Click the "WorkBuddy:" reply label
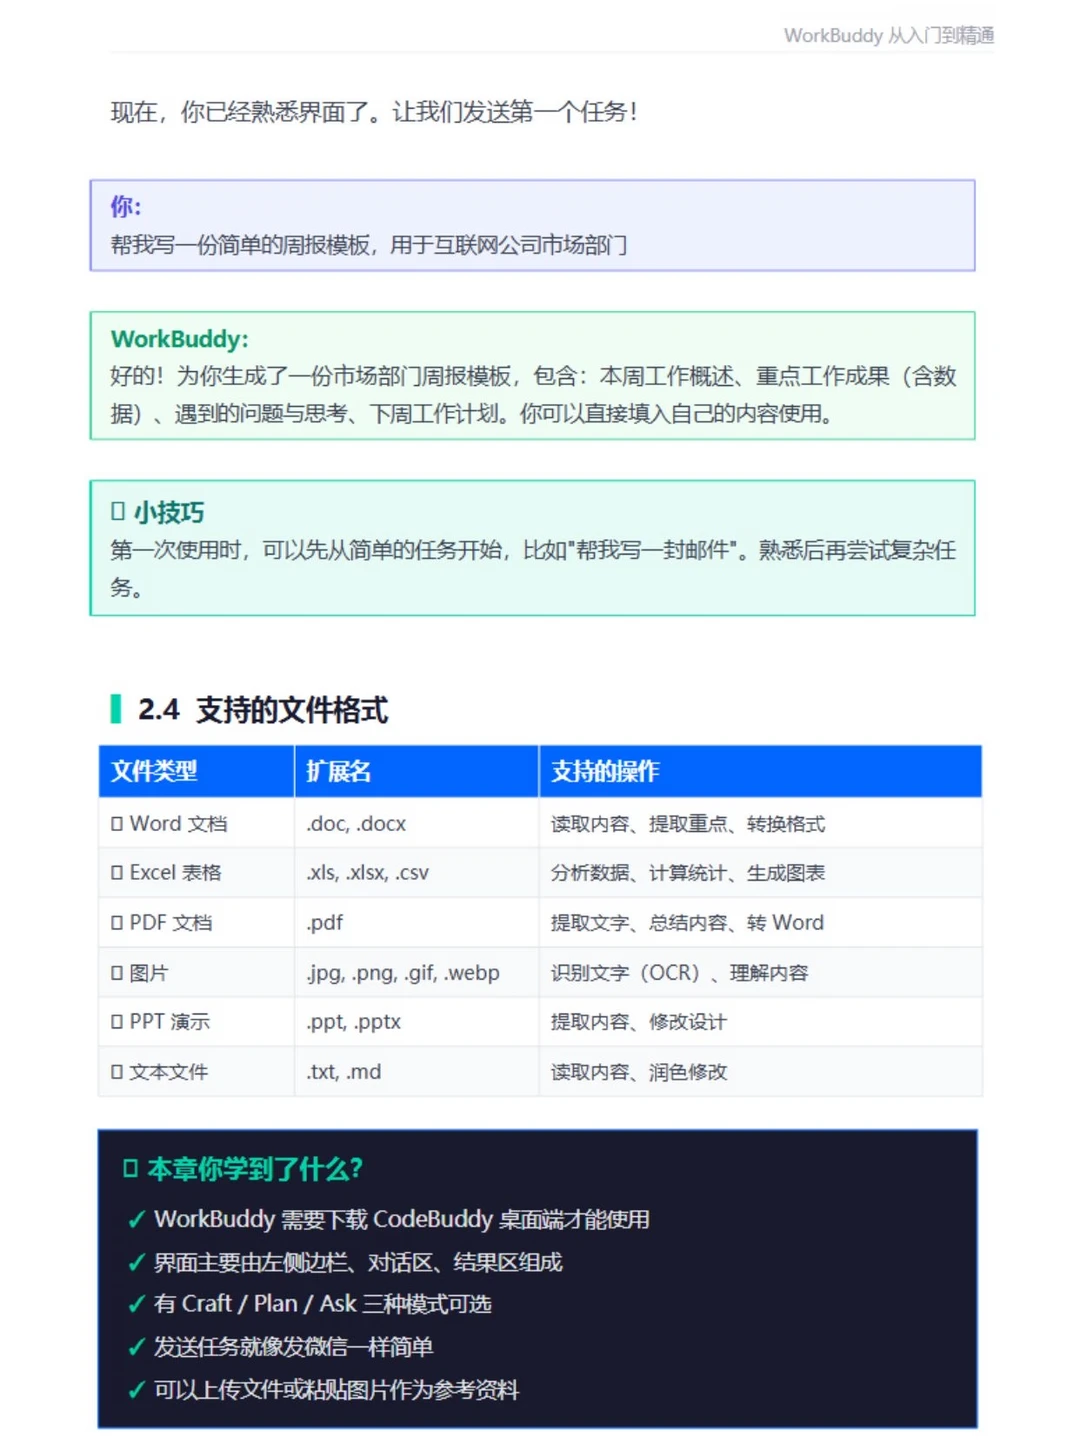The image size is (1080, 1443). pos(180,339)
